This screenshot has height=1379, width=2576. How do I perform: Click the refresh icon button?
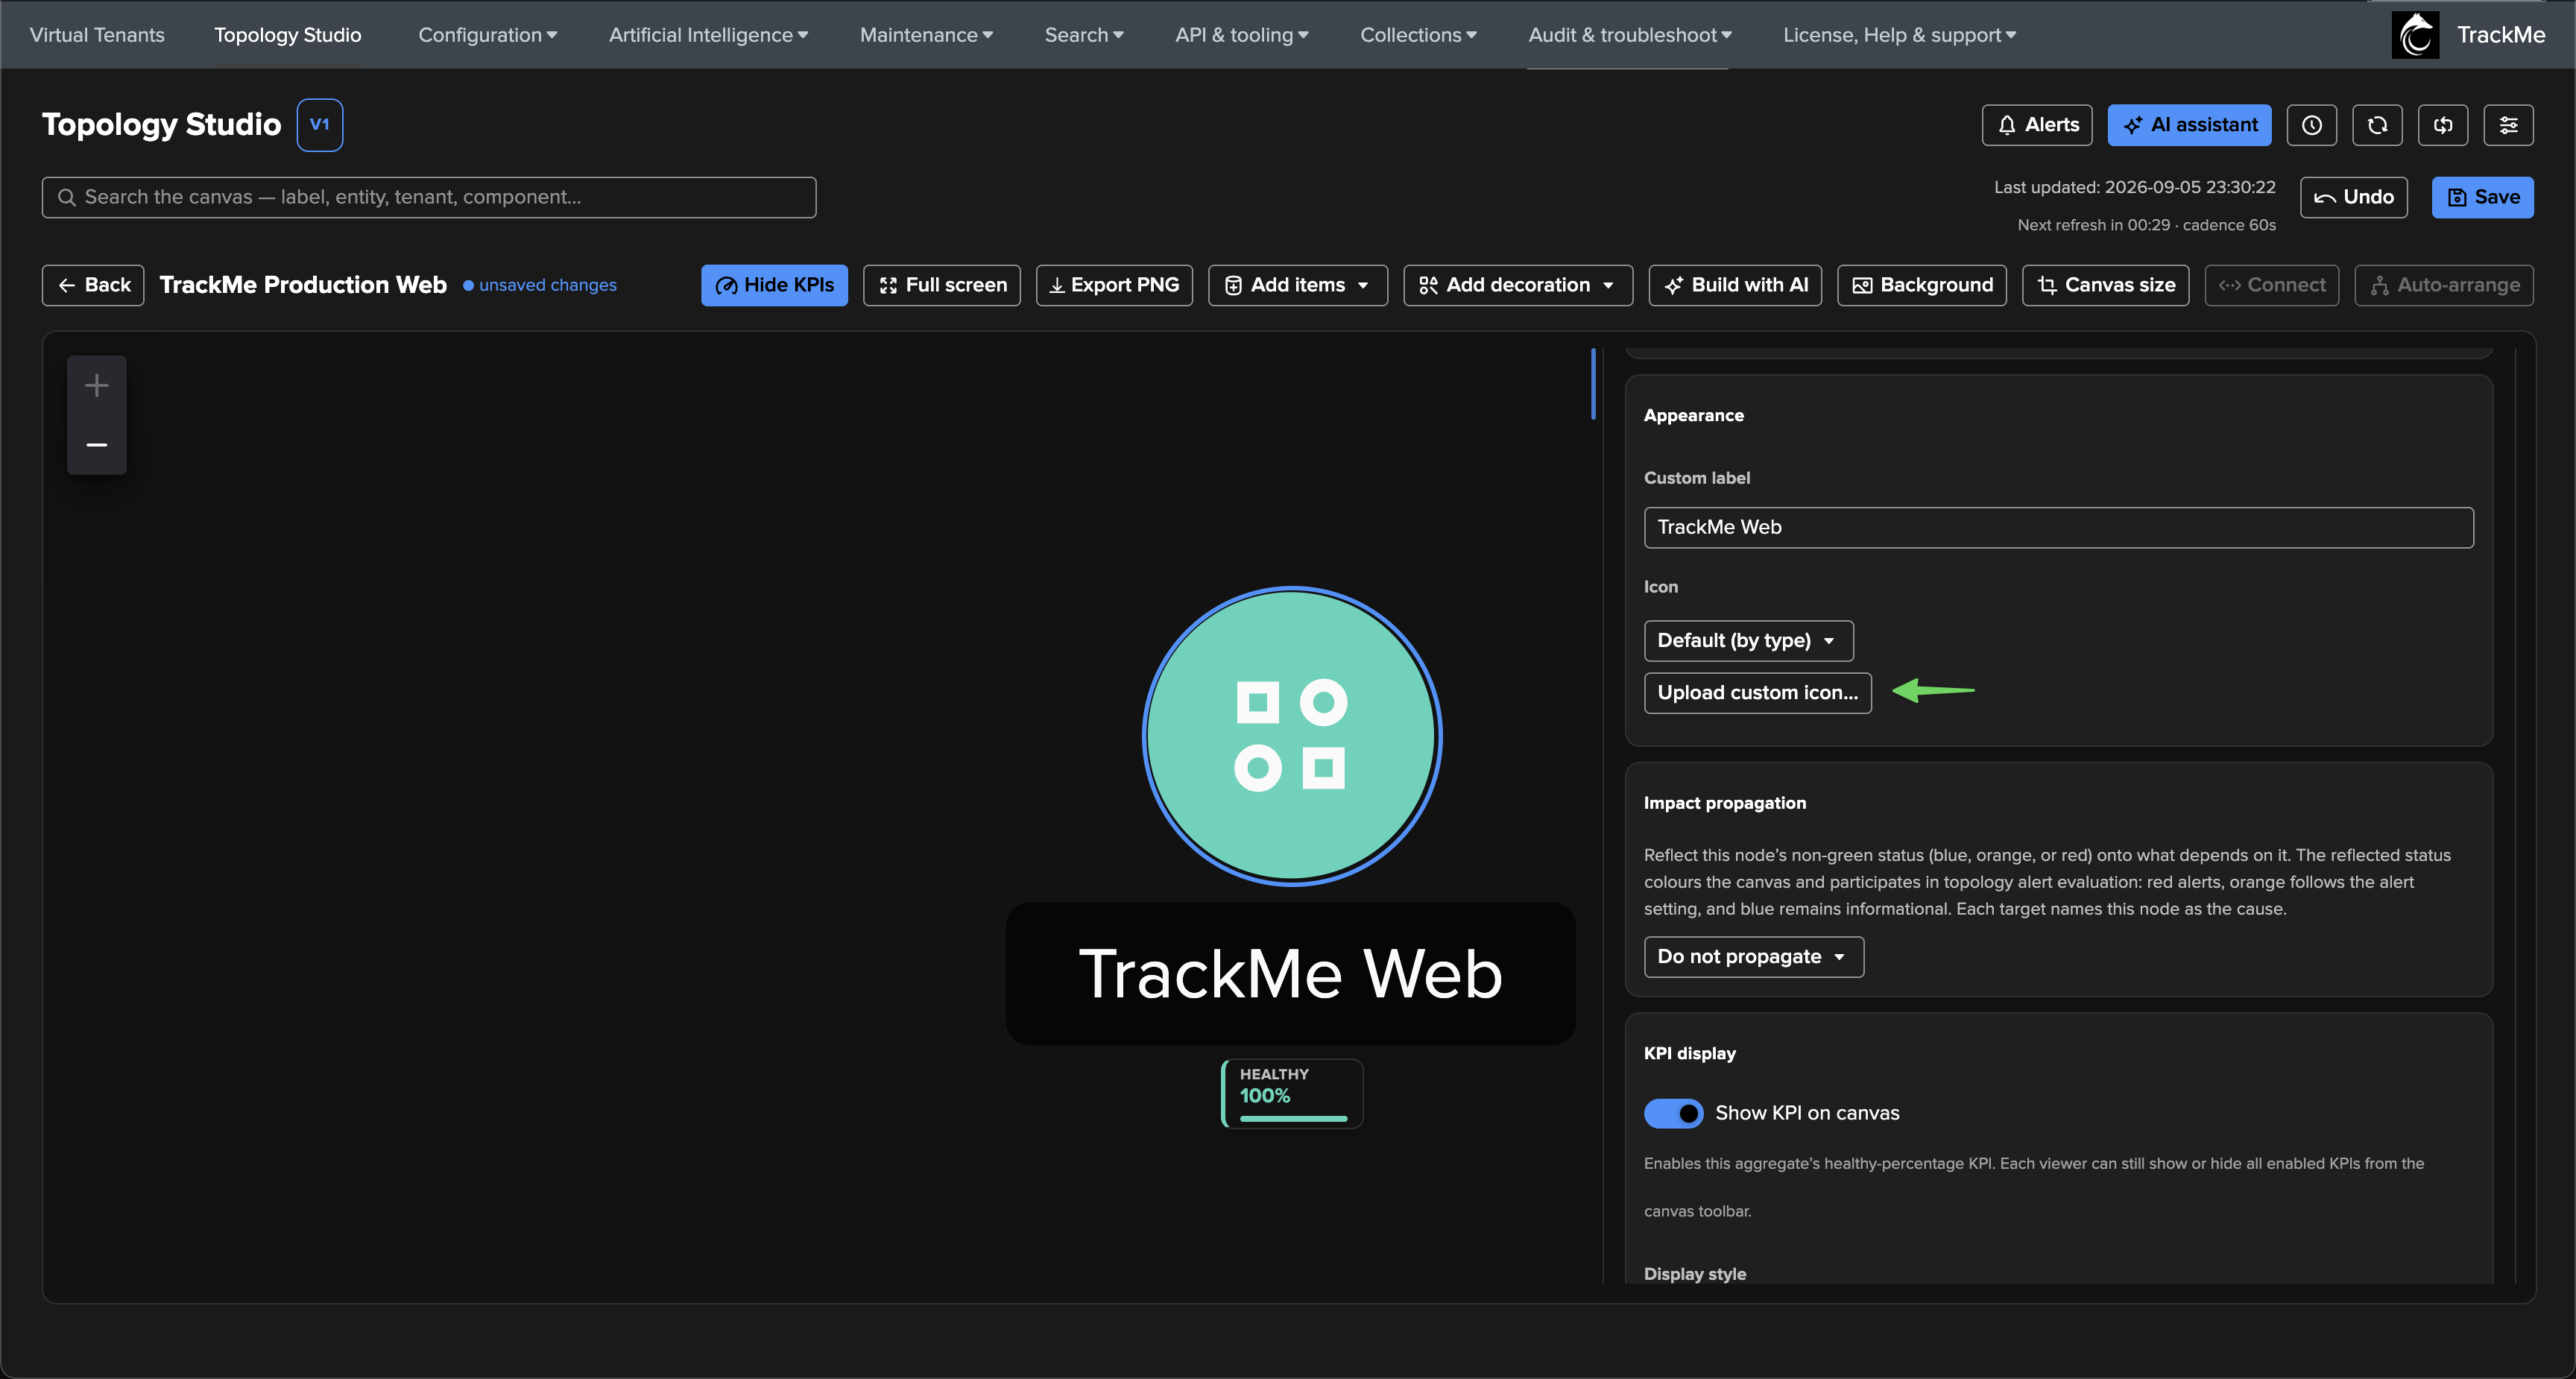click(x=2377, y=125)
